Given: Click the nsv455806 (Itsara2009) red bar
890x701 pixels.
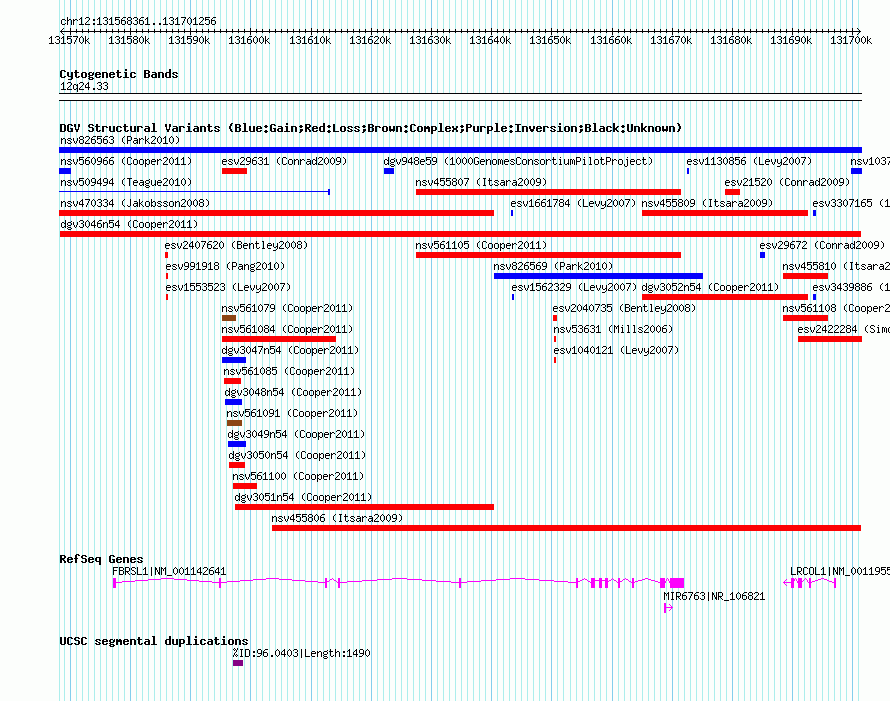Looking at the screenshot, I should click(566, 528).
